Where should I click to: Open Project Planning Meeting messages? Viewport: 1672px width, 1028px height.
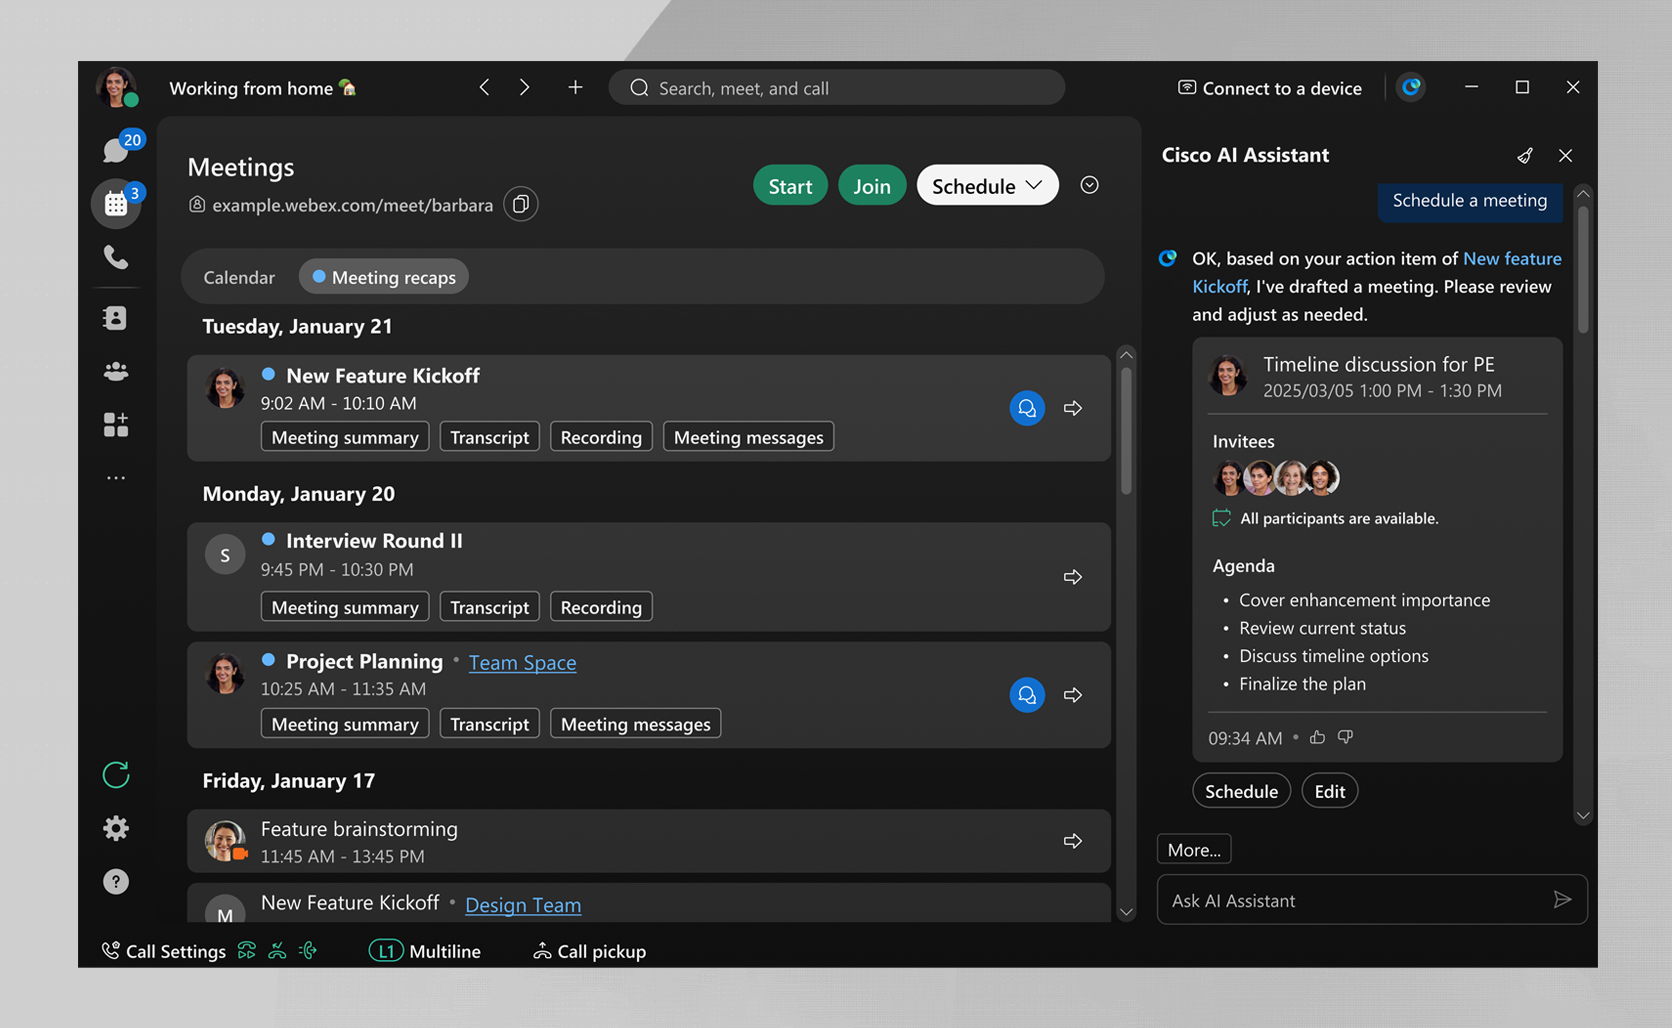click(x=636, y=724)
